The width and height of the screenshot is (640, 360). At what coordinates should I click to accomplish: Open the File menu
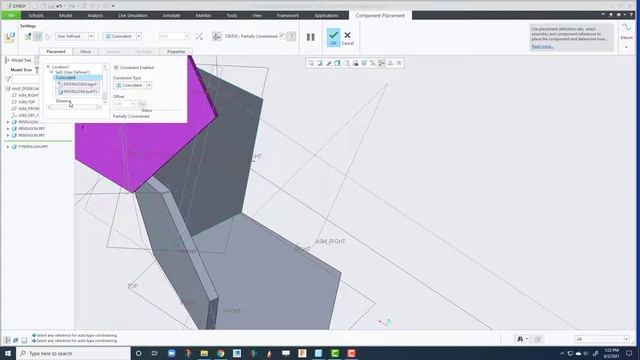click(11, 16)
